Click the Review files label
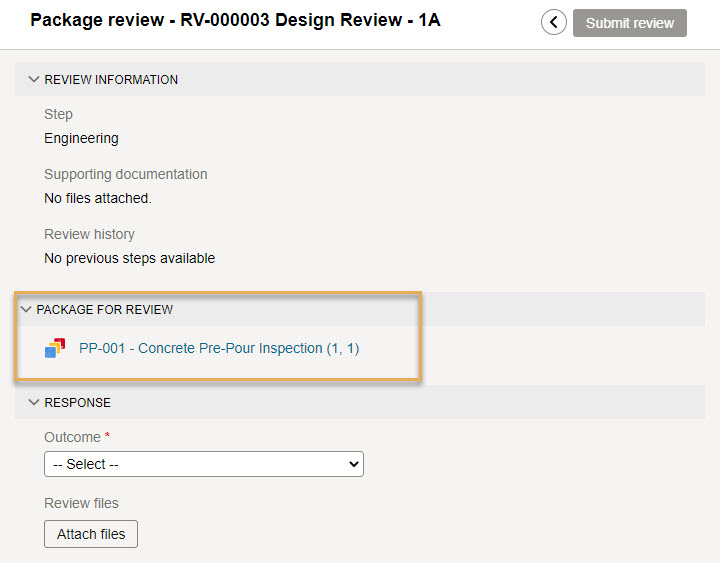720x563 pixels. click(x=81, y=503)
